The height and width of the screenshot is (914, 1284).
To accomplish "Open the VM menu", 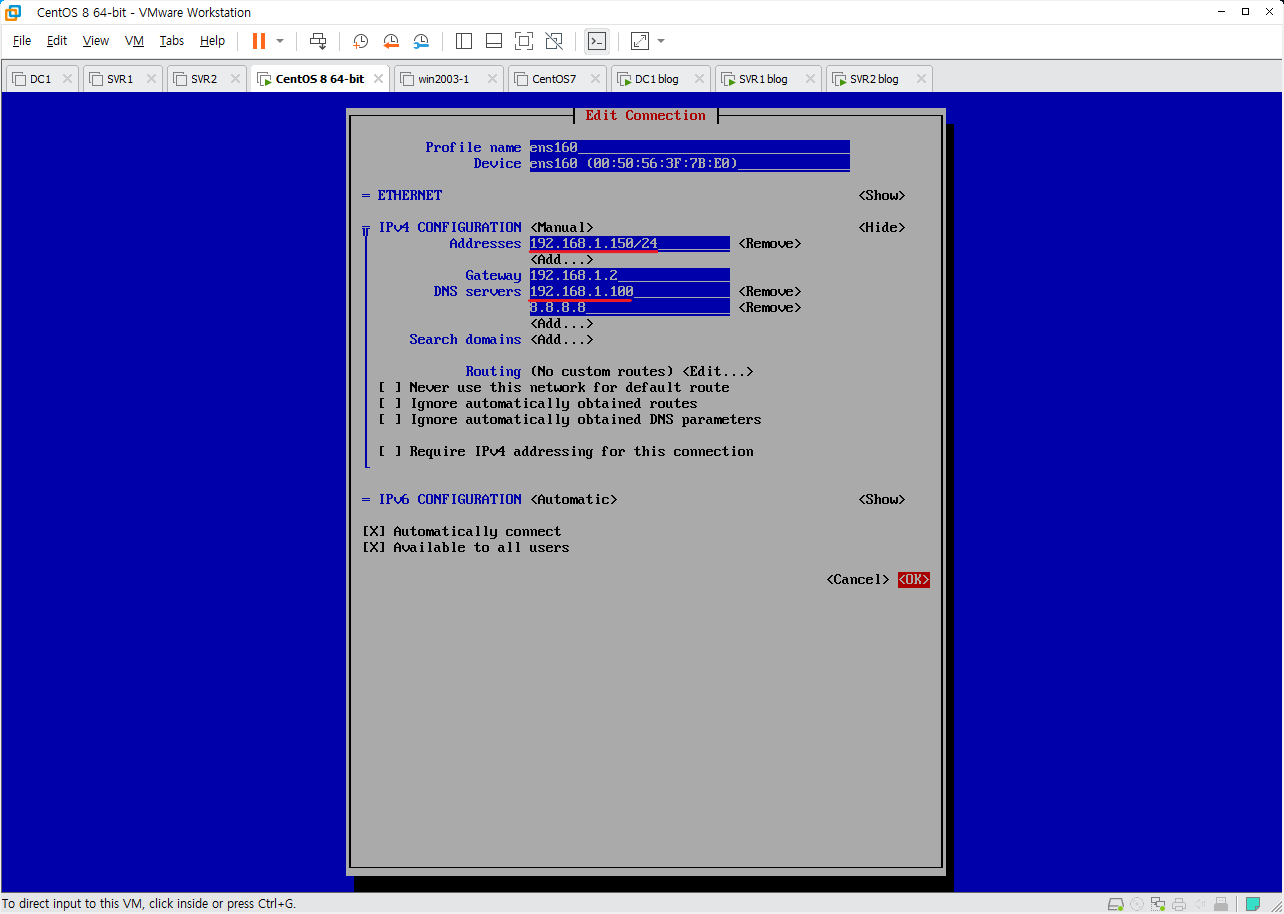I will point(134,41).
